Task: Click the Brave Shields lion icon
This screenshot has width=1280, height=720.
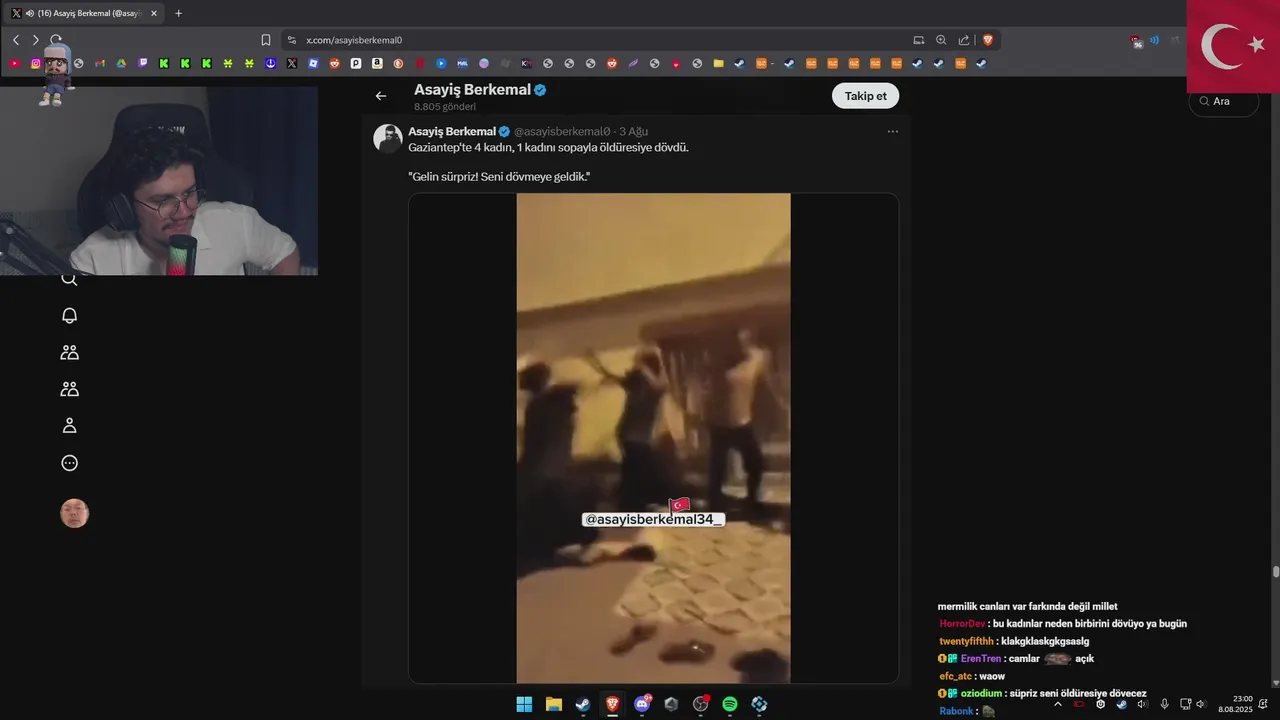Action: tap(988, 40)
